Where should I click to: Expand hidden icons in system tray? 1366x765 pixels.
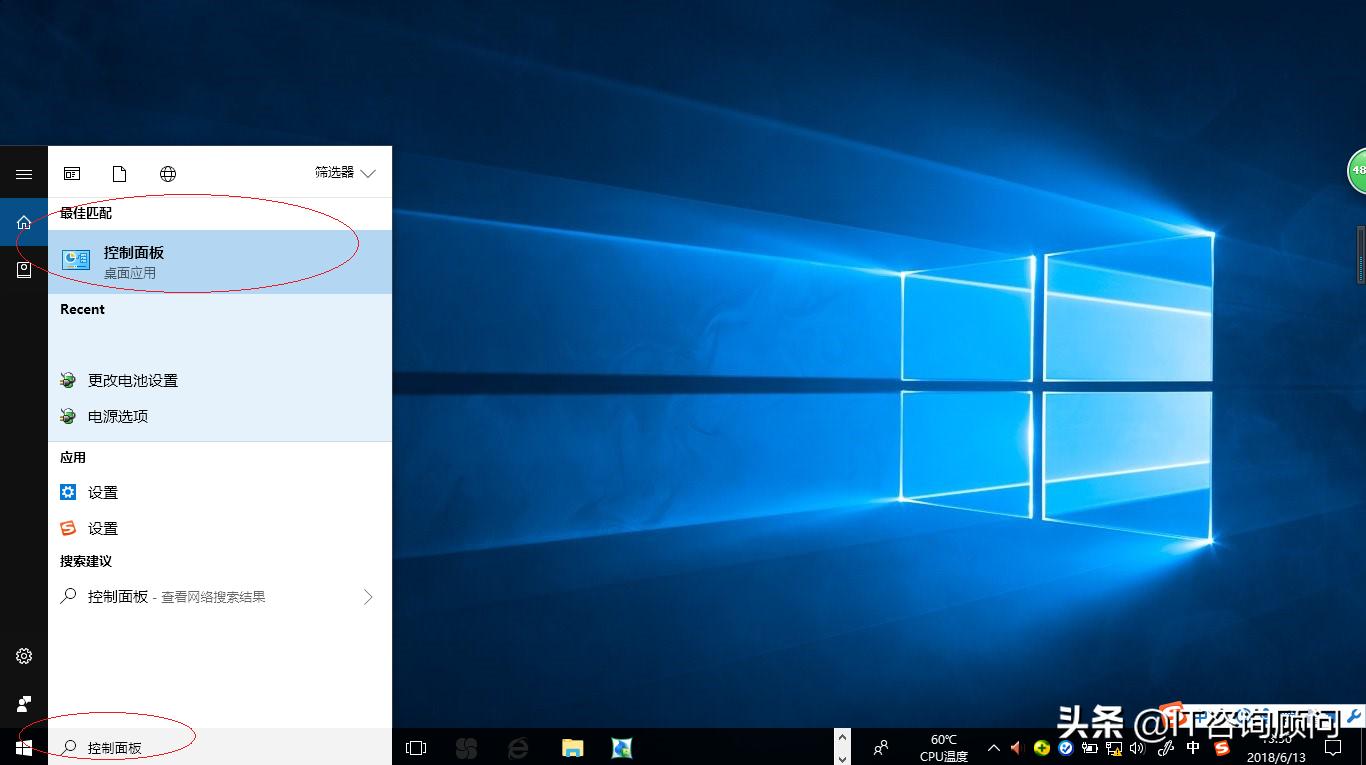tap(993, 747)
